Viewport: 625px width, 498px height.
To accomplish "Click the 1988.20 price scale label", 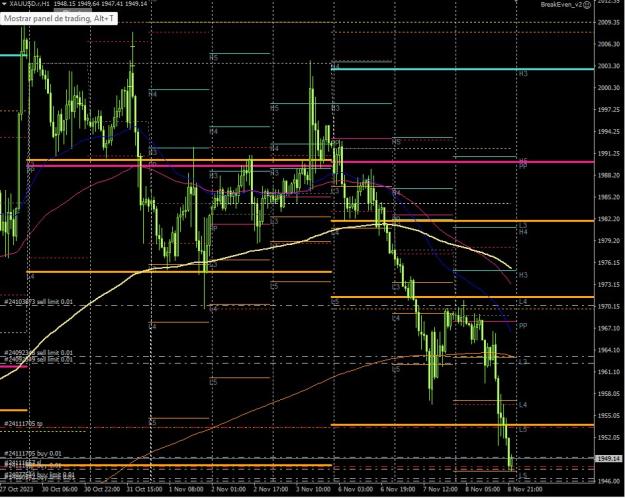I will 609,175.
